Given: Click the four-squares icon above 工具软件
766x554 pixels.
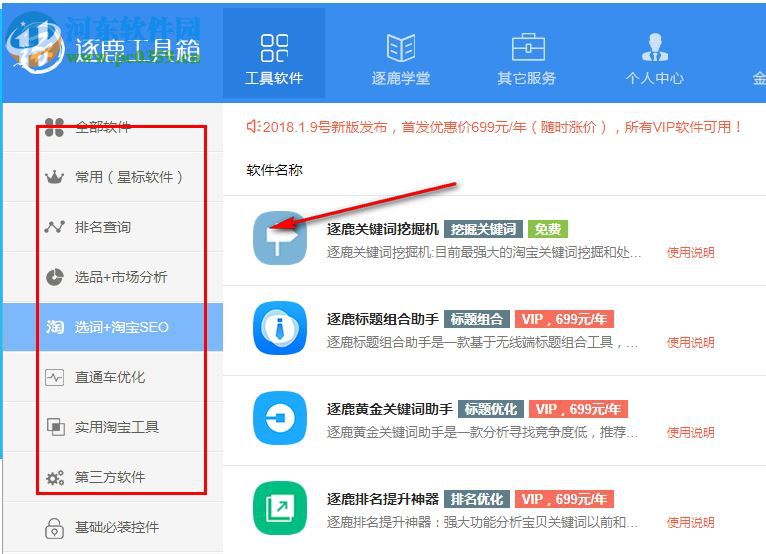Looking at the screenshot, I should pos(274,48).
